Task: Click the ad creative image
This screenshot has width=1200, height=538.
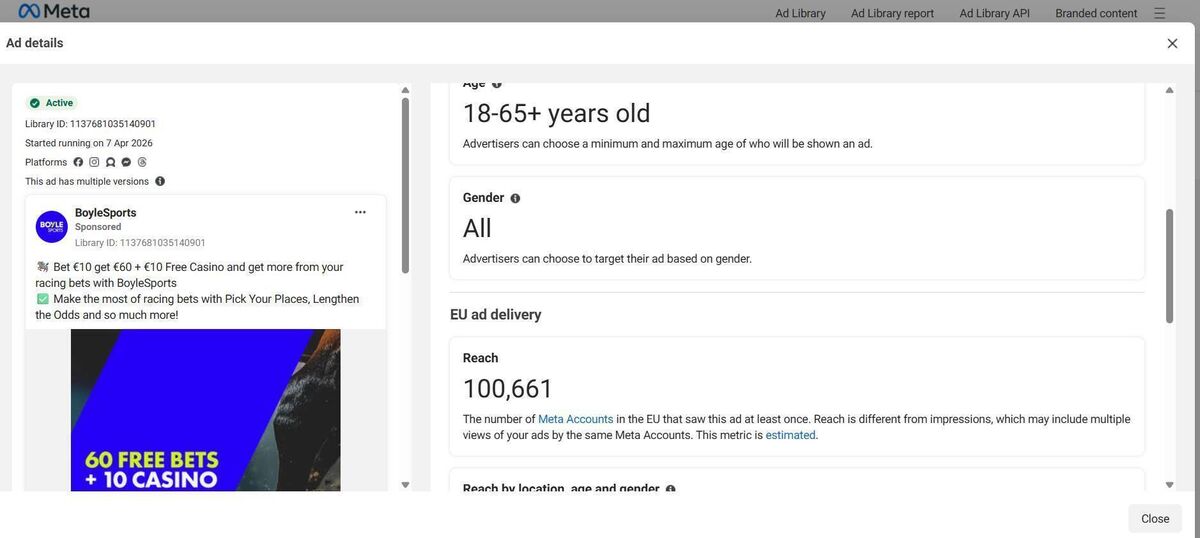Action: pyautogui.click(x=205, y=410)
